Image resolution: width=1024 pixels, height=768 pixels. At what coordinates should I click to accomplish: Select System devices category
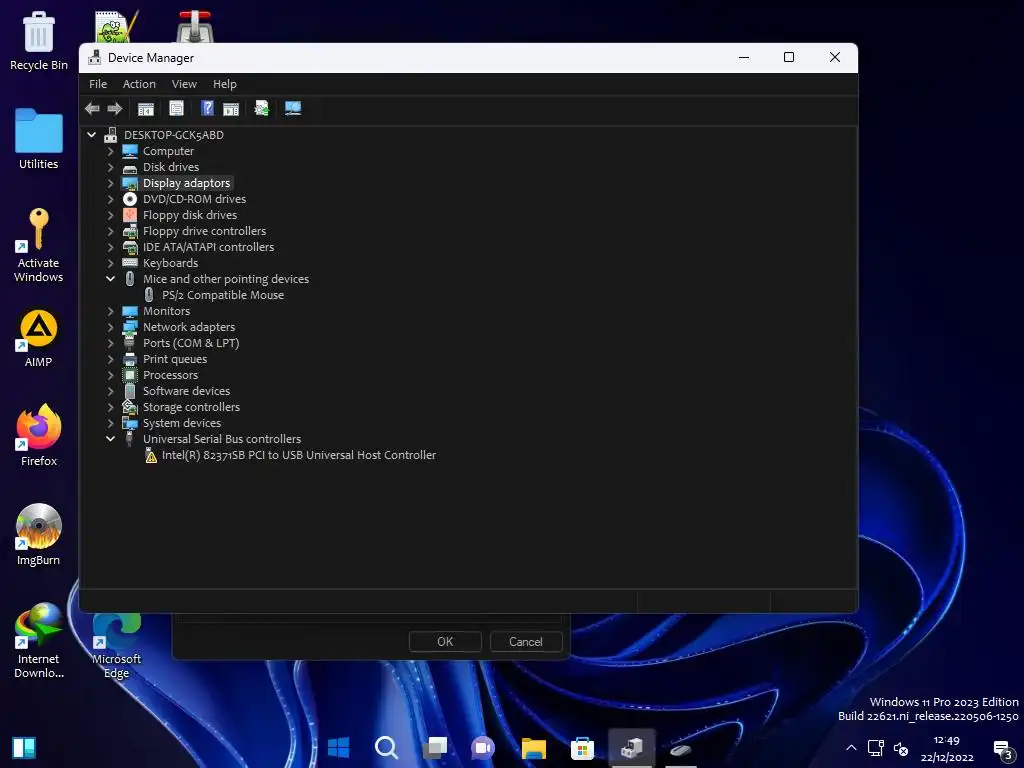182,423
